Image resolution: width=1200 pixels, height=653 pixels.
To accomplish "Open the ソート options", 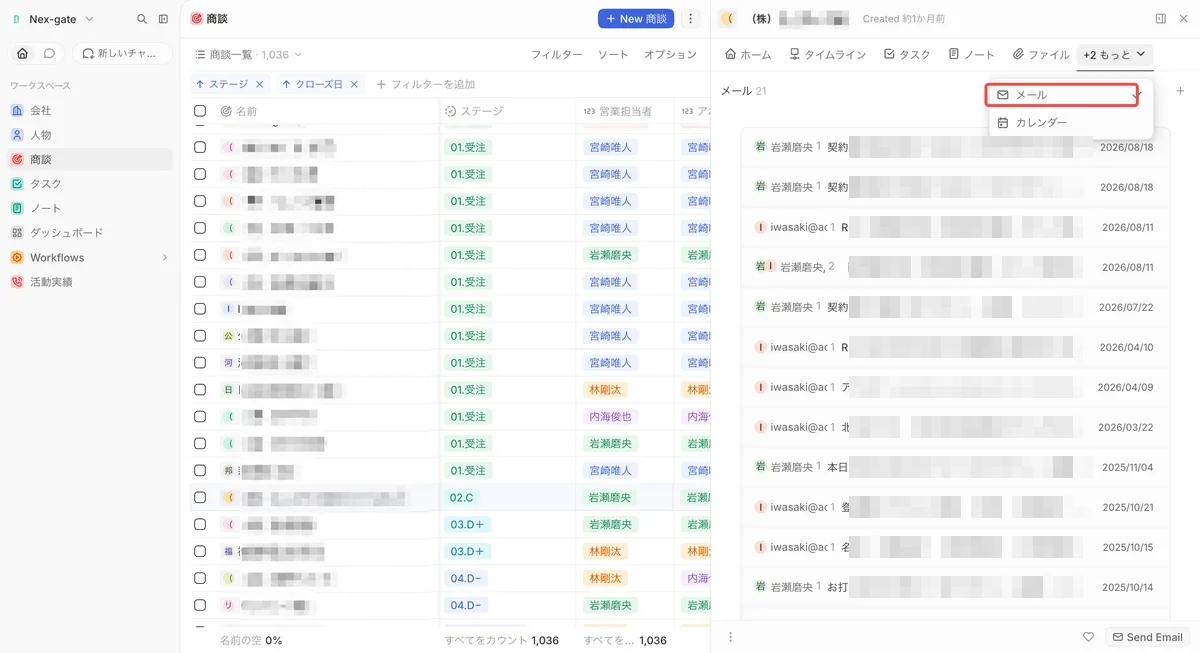I will (x=613, y=54).
